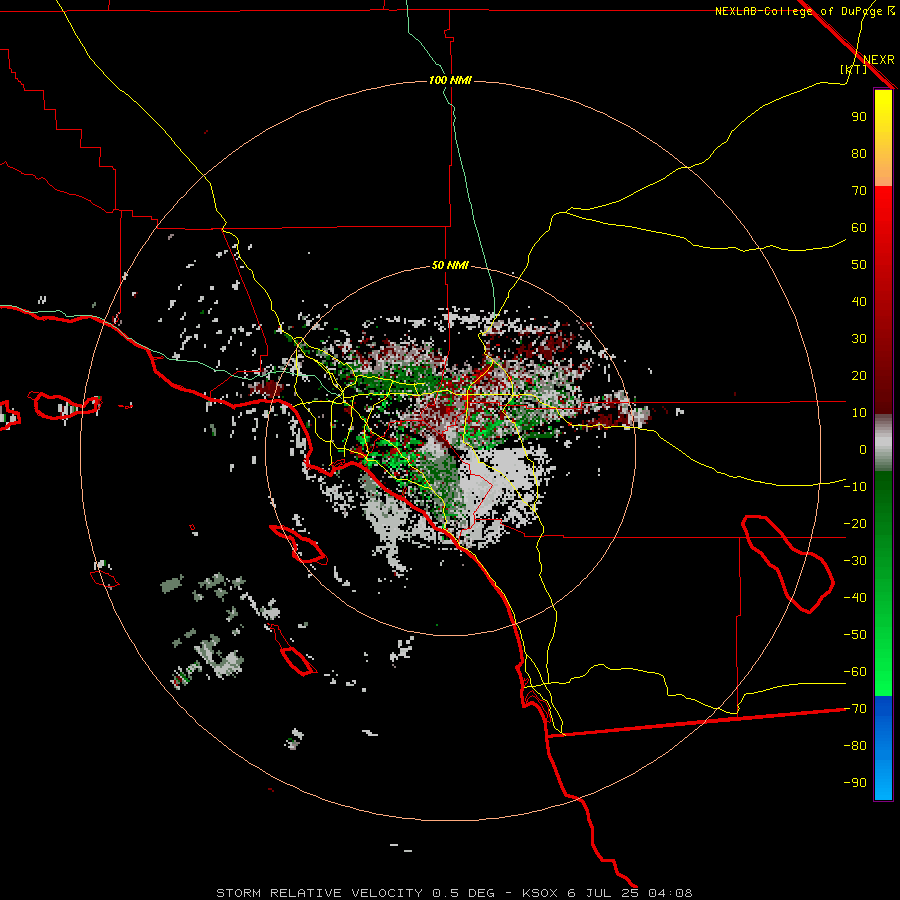Select the 40 value on the velocity scale
This screenshot has height=900, width=900.
859,301
